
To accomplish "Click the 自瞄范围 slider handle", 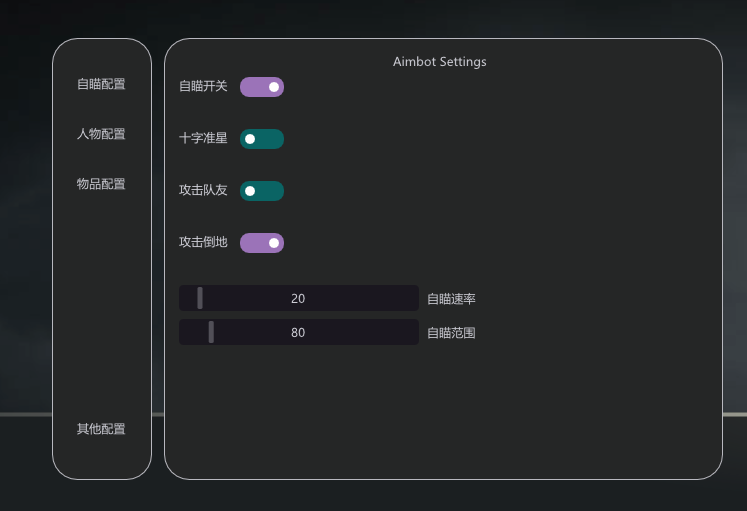I will click(211, 332).
